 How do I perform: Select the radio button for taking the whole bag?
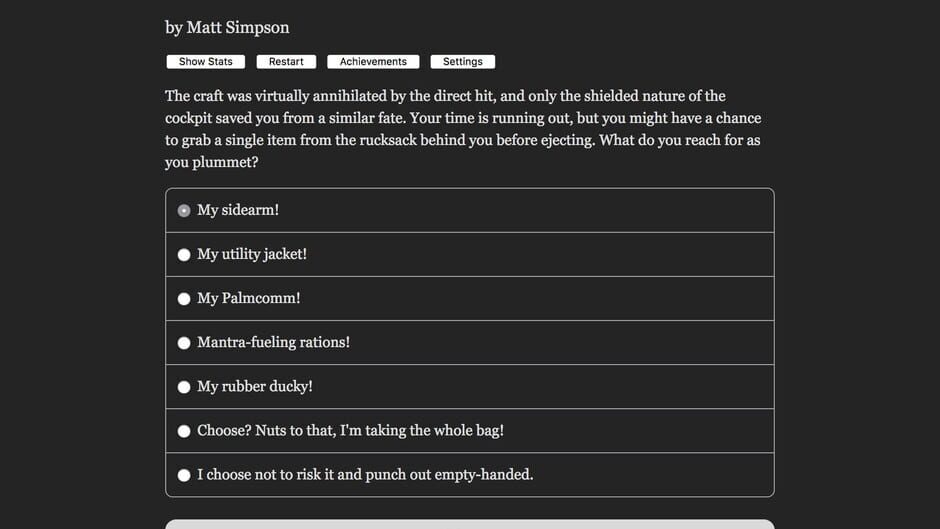pyautogui.click(x=184, y=431)
